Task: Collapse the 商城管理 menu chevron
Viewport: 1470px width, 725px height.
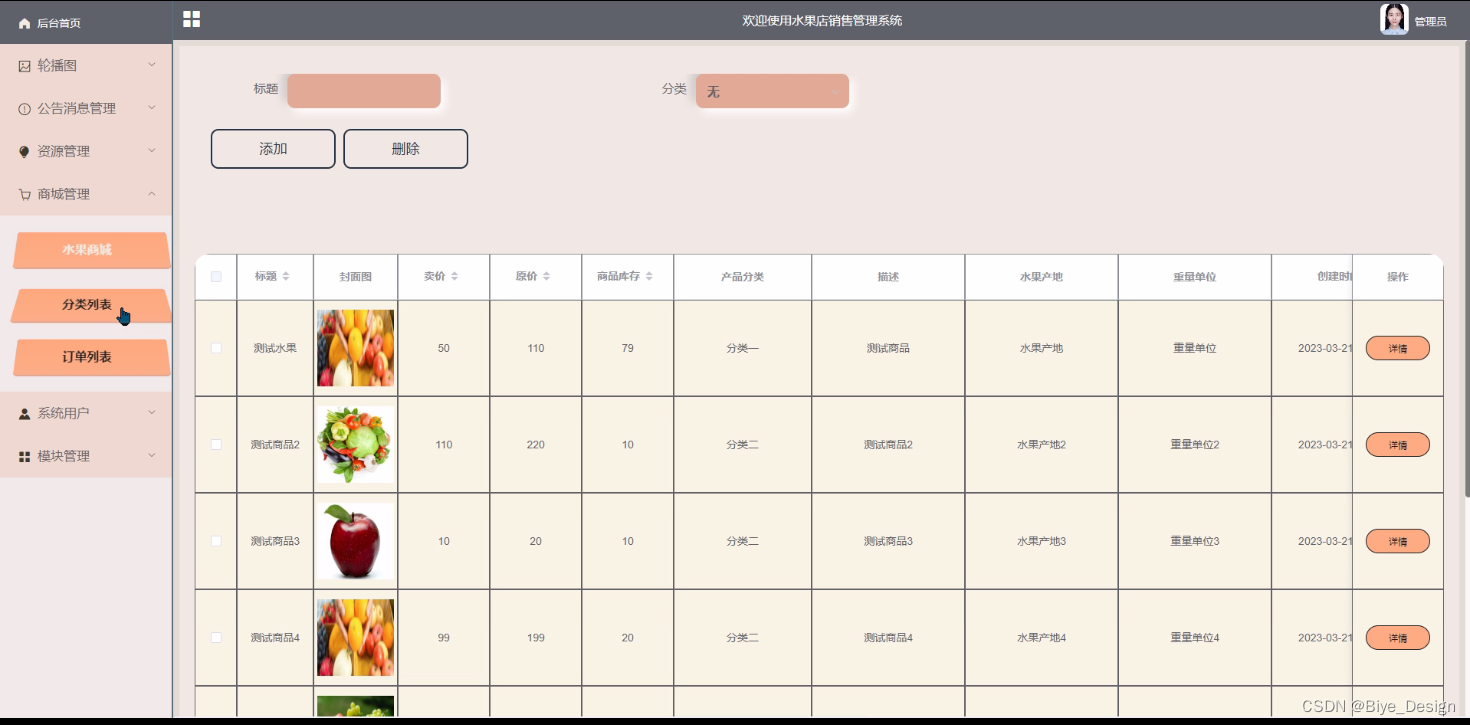Action: (x=152, y=194)
